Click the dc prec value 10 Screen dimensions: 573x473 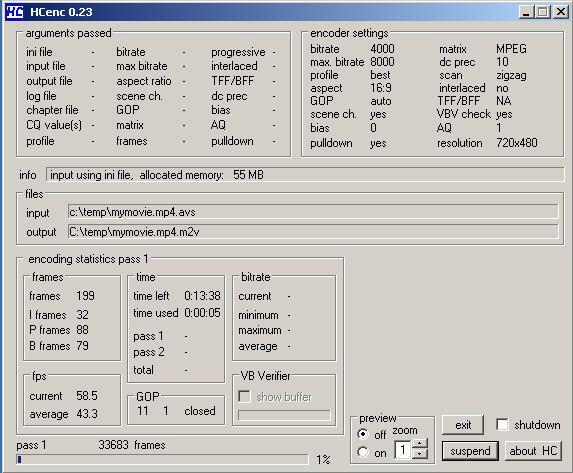pos(502,62)
